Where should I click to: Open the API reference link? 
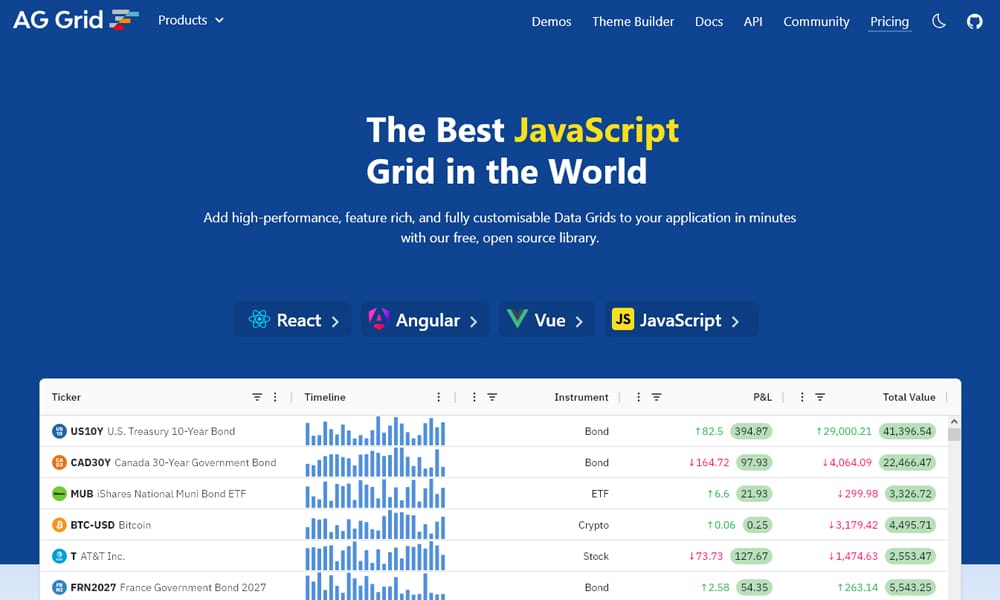753,22
